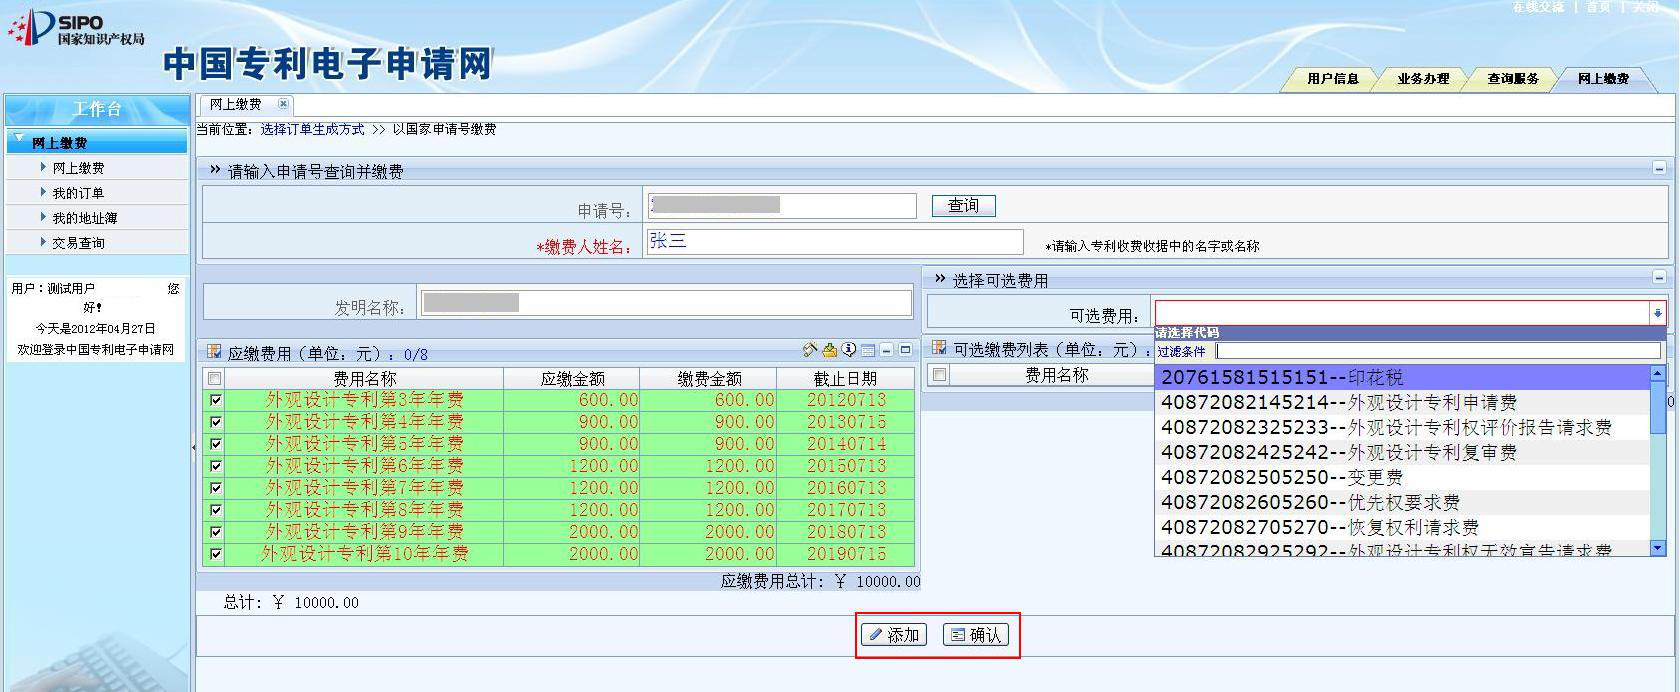Click the 缴费人姓名 input field
The image size is (1680, 692).
pos(834,242)
